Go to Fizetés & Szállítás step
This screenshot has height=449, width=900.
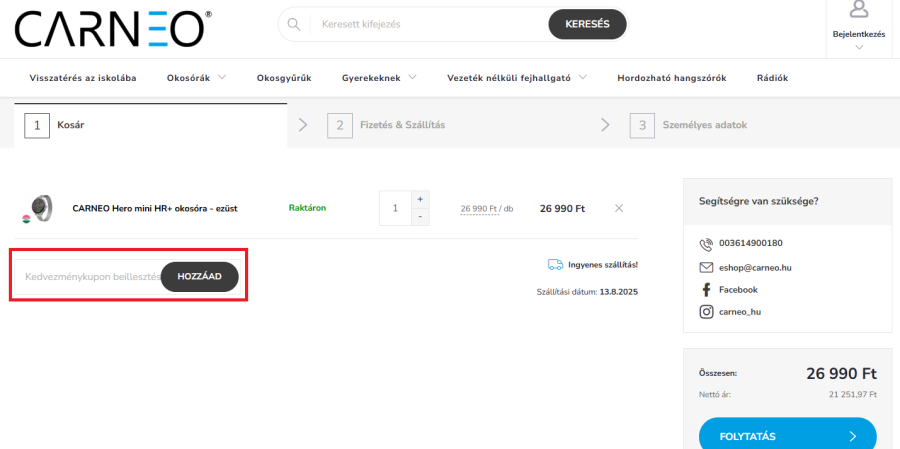pos(402,125)
